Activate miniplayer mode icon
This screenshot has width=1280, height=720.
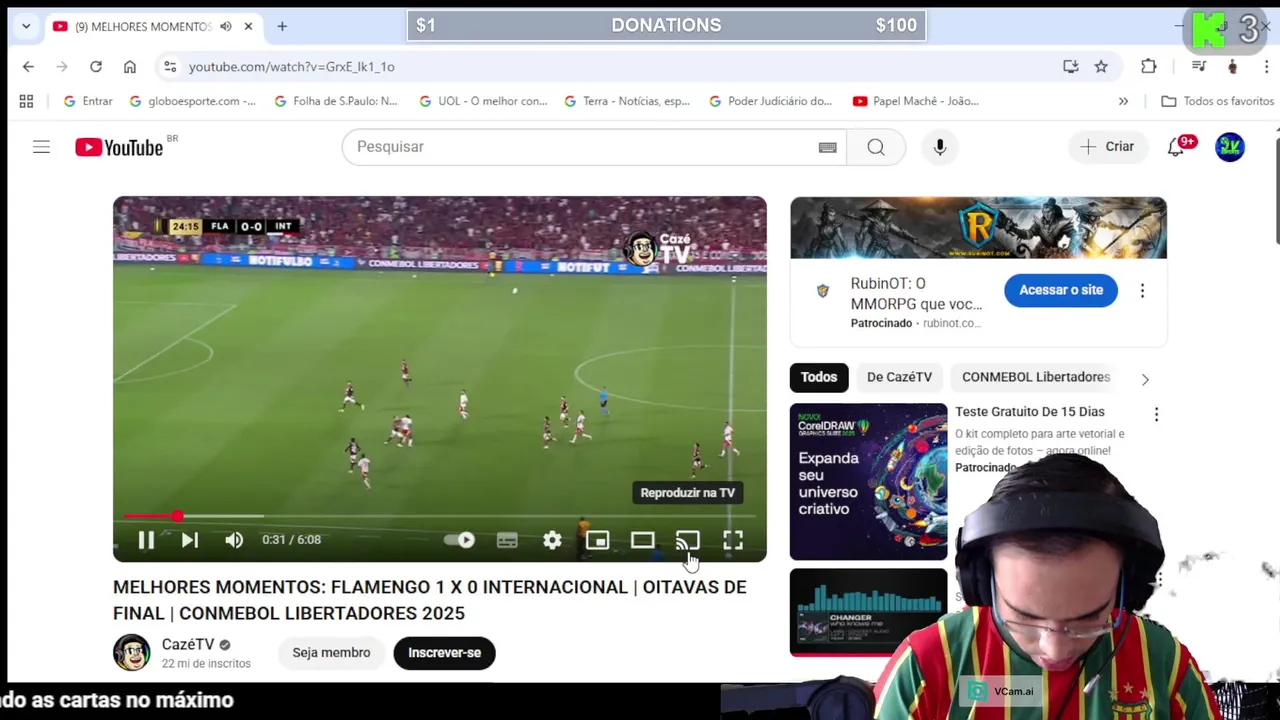pyautogui.click(x=597, y=540)
